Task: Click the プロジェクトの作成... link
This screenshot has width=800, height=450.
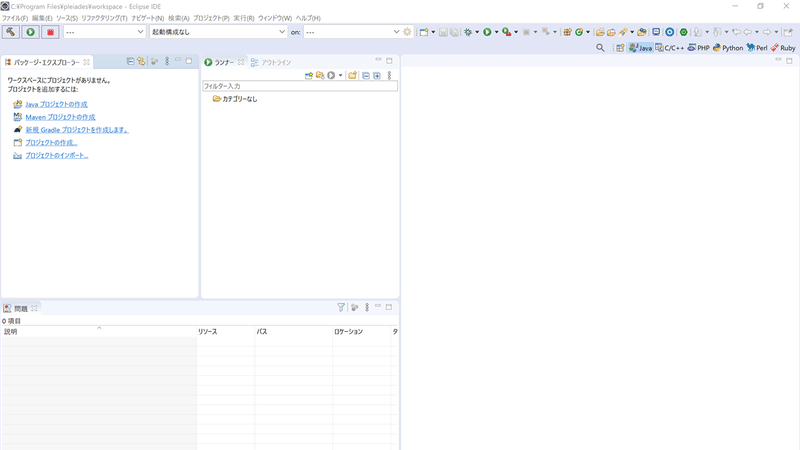Action: click(51, 142)
